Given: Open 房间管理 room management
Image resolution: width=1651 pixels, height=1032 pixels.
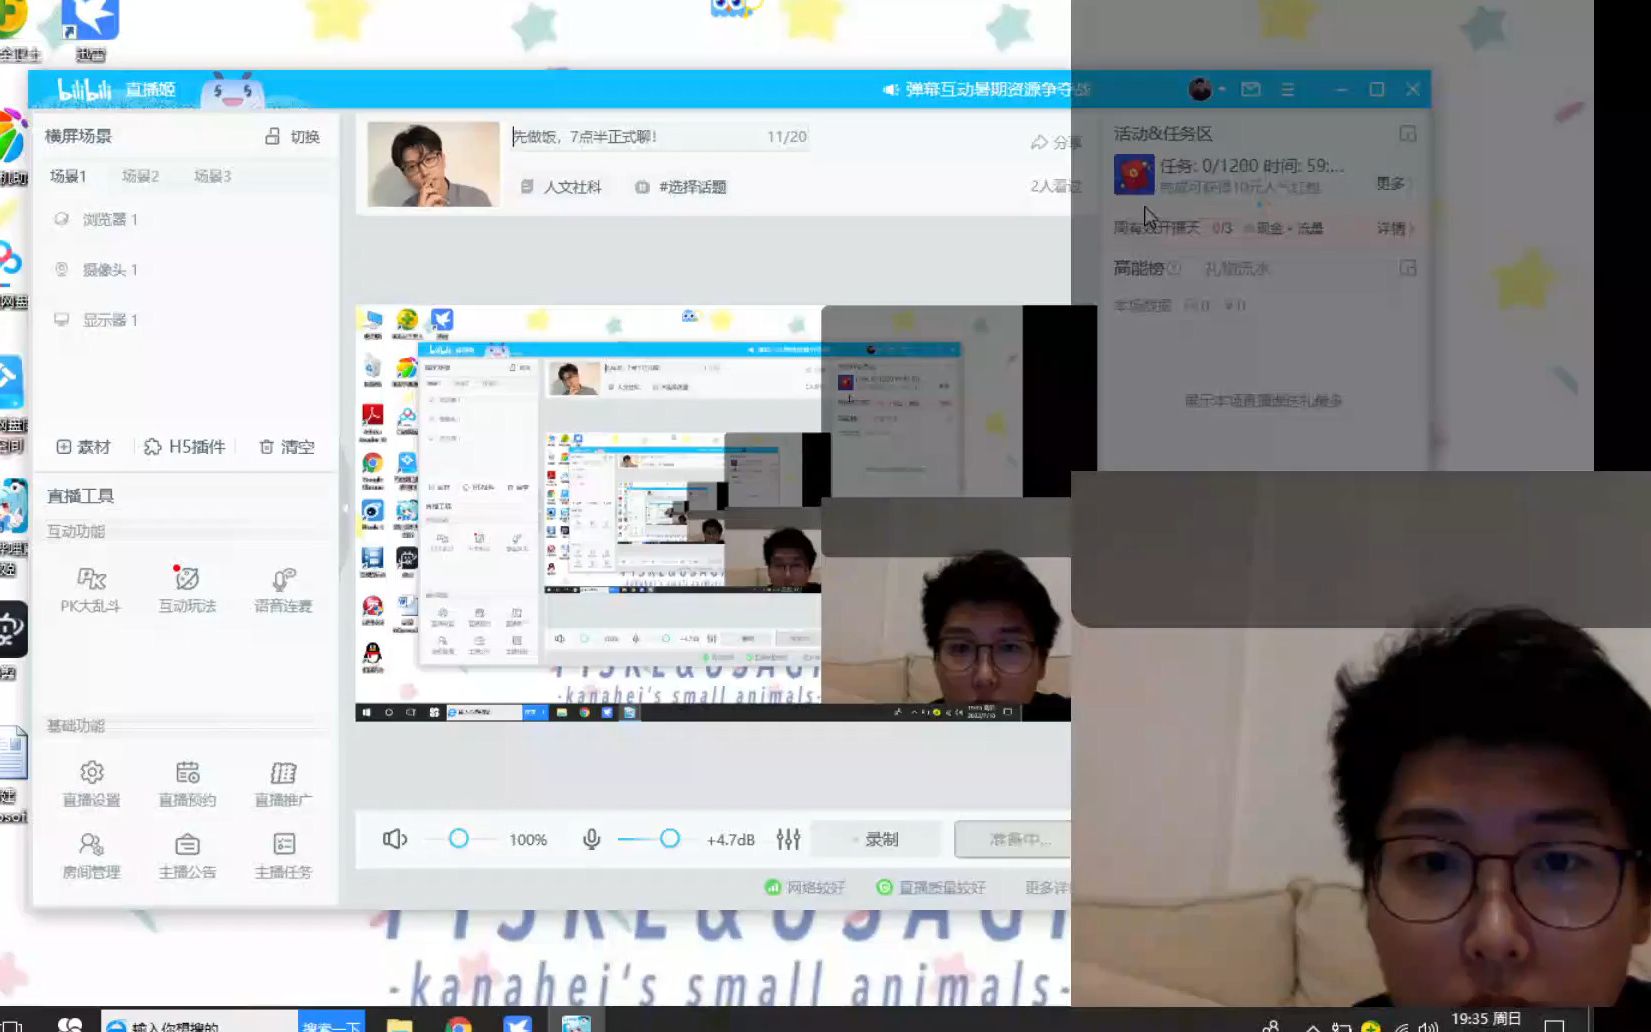Looking at the screenshot, I should click(91, 855).
